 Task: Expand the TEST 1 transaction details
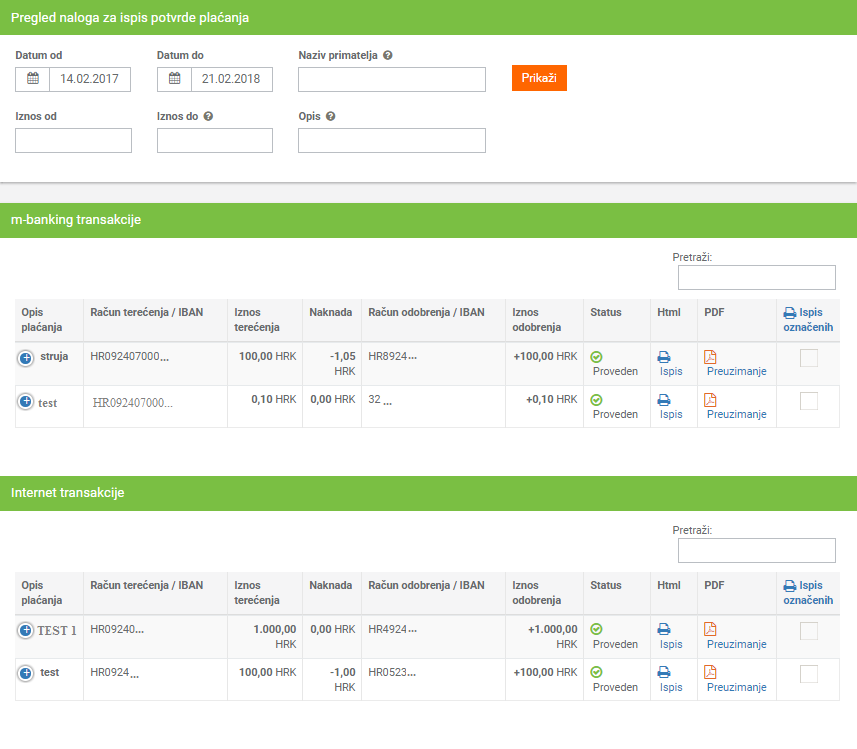pyautogui.click(x=26, y=630)
